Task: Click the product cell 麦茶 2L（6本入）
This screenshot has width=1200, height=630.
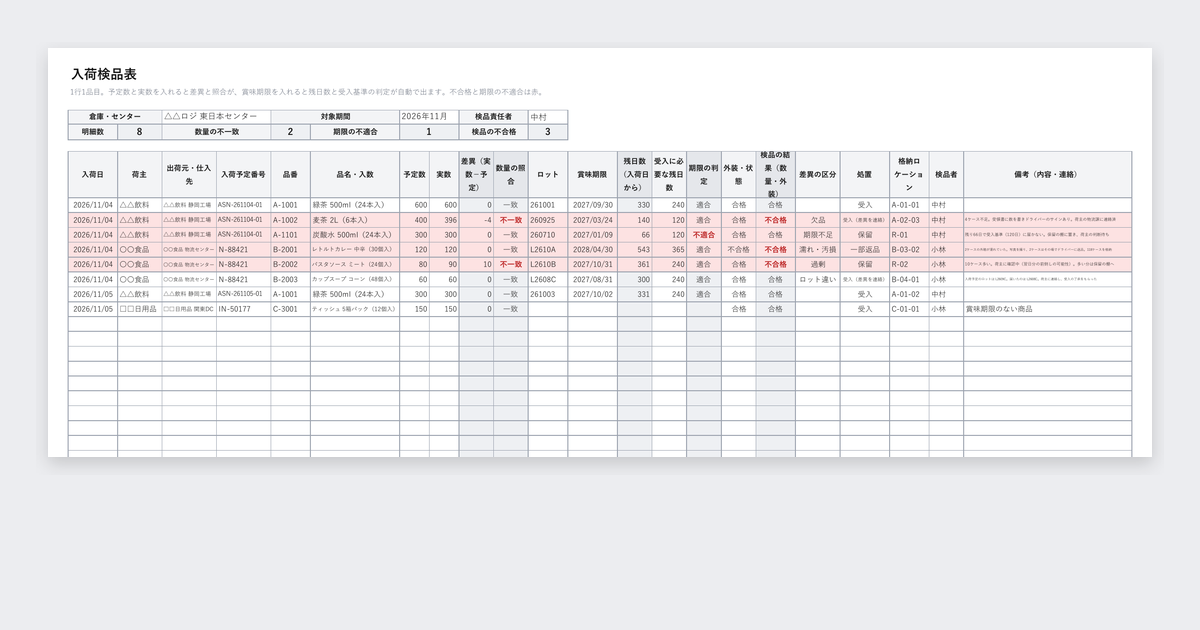Action: [x=355, y=220]
